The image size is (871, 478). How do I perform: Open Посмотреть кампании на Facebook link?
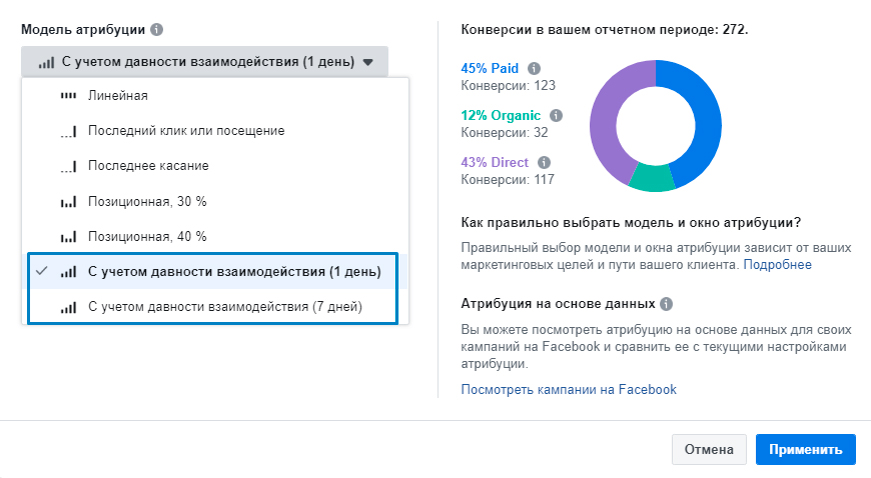click(568, 390)
